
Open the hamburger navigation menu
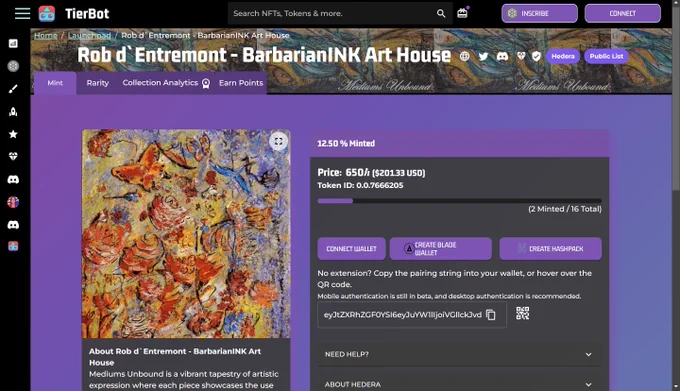coord(23,13)
